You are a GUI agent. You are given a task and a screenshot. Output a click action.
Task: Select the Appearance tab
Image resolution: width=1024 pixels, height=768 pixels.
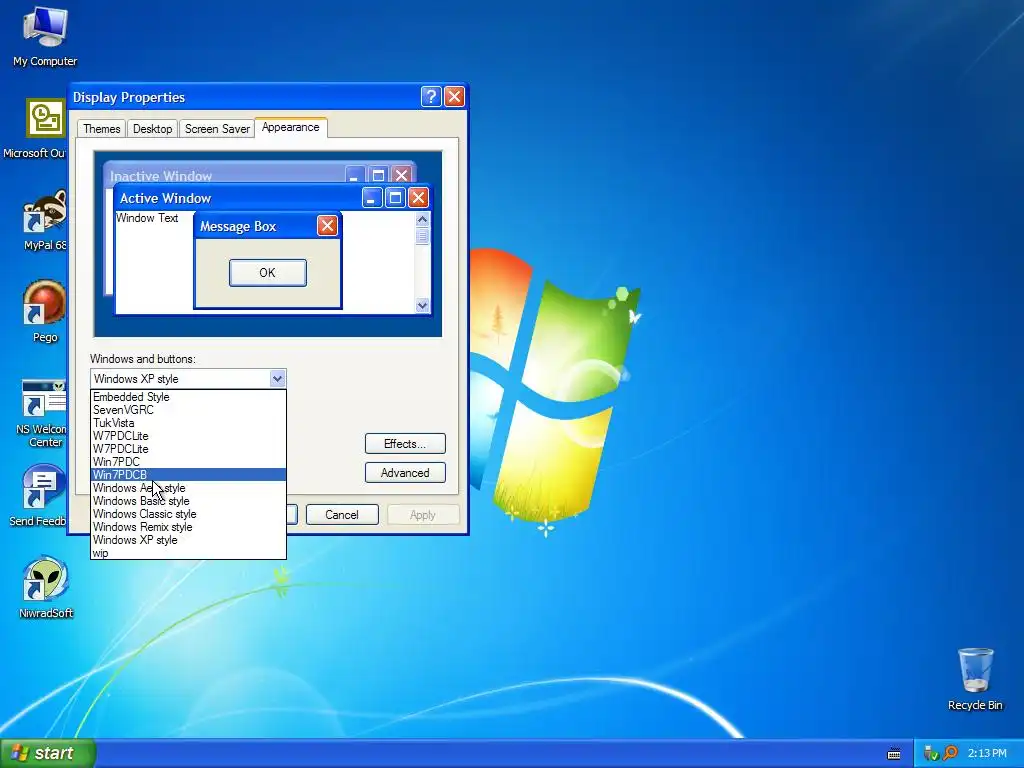click(291, 127)
